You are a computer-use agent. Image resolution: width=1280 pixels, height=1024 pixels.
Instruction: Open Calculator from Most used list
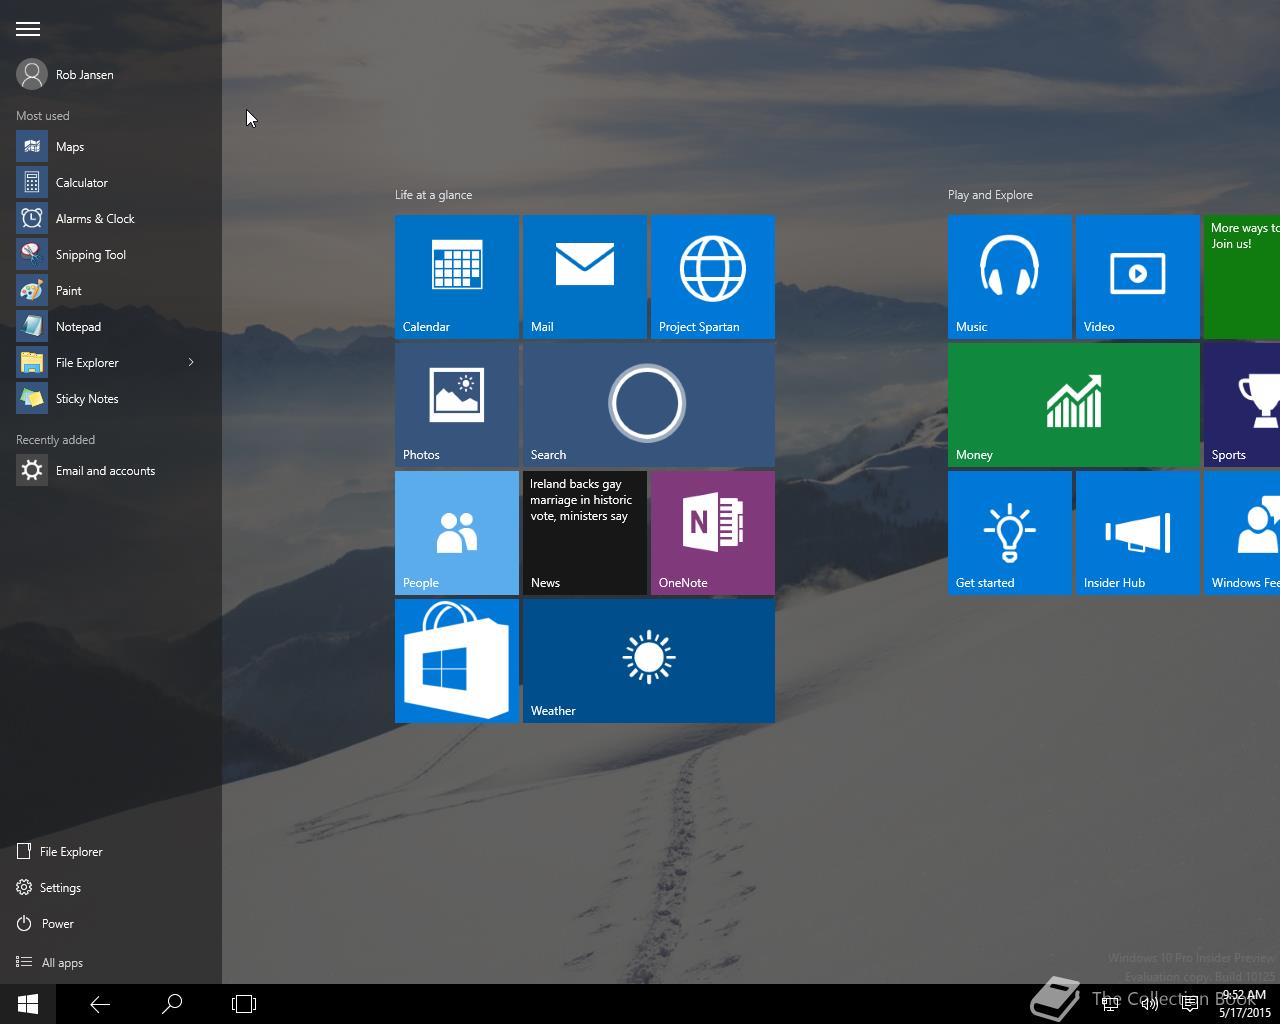click(110, 183)
